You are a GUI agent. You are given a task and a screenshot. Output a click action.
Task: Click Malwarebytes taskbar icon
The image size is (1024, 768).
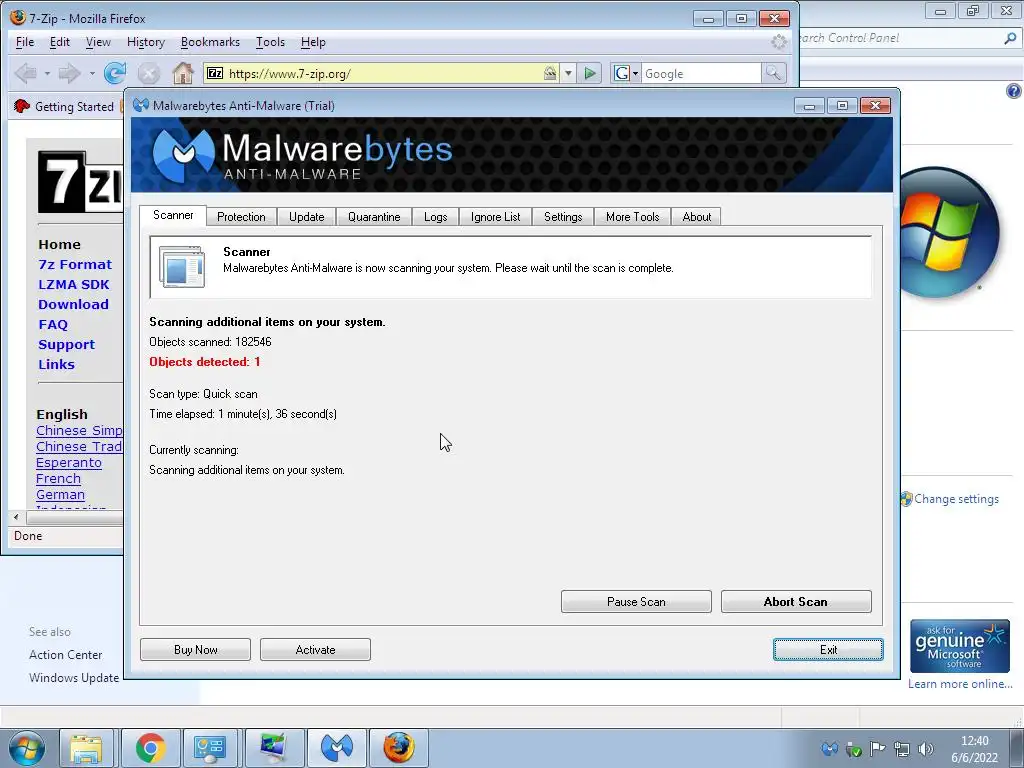tap(337, 748)
